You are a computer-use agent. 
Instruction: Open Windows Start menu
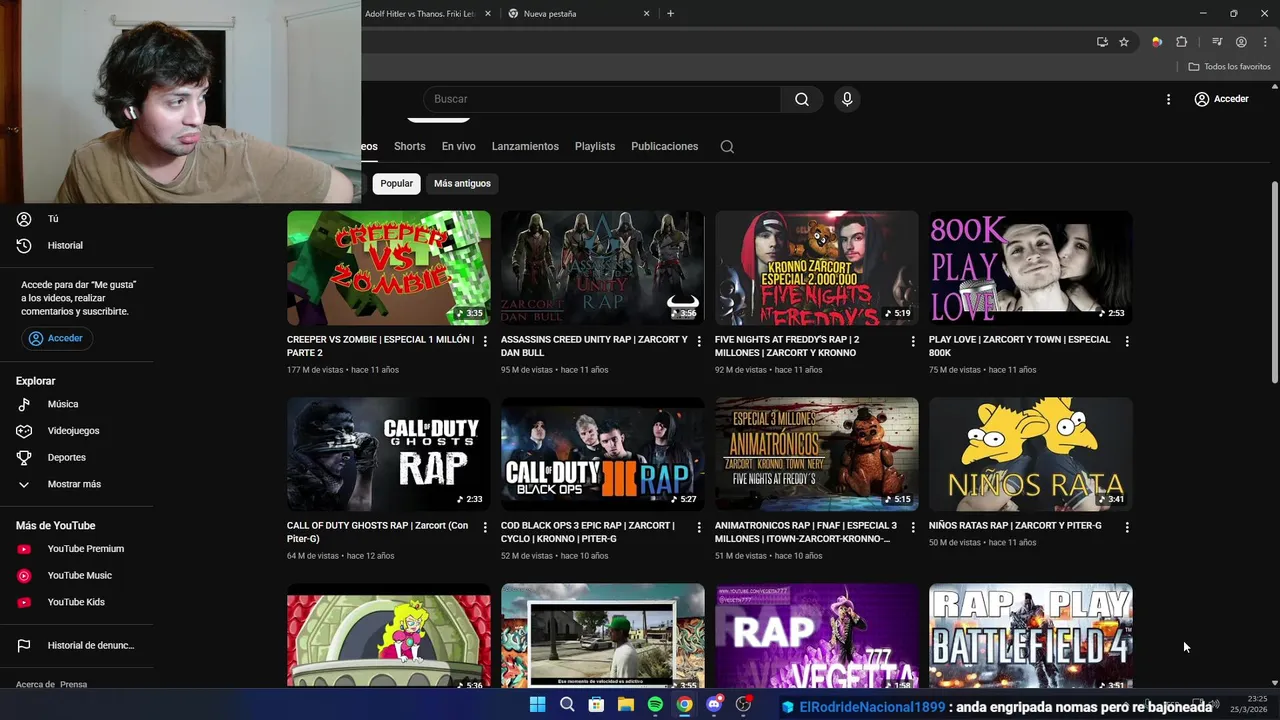[x=537, y=705]
